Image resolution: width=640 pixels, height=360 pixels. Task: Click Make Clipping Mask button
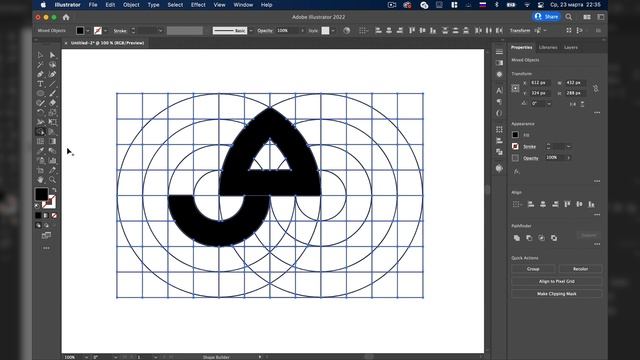point(557,293)
